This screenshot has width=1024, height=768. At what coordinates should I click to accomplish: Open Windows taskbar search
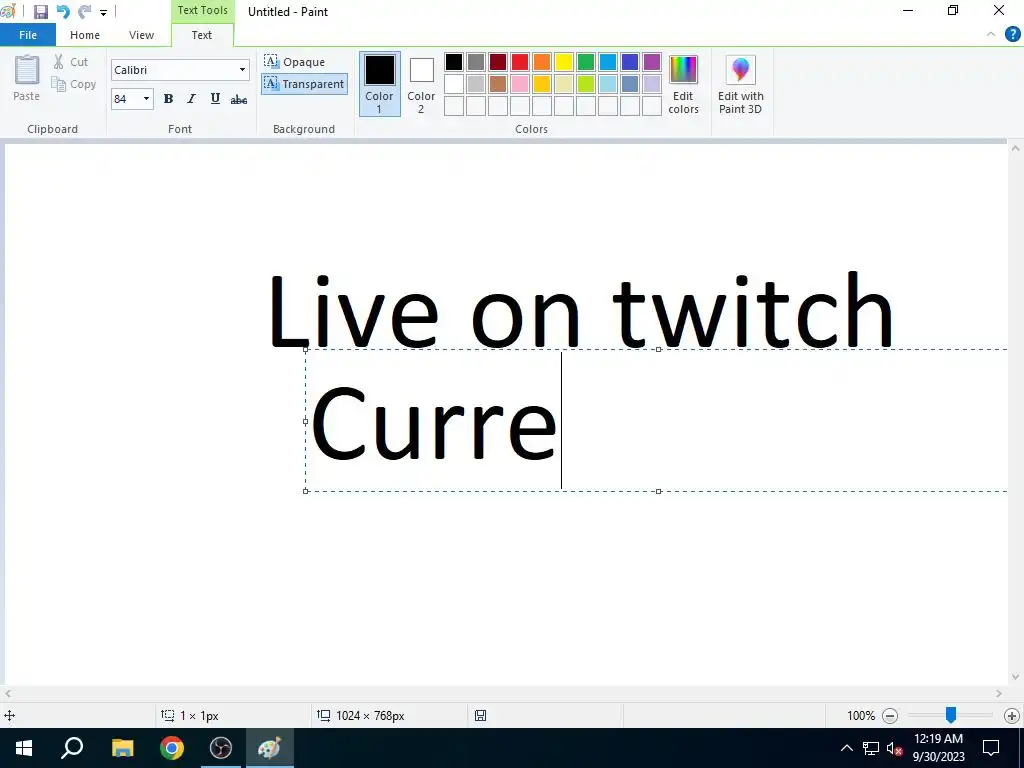[72, 748]
